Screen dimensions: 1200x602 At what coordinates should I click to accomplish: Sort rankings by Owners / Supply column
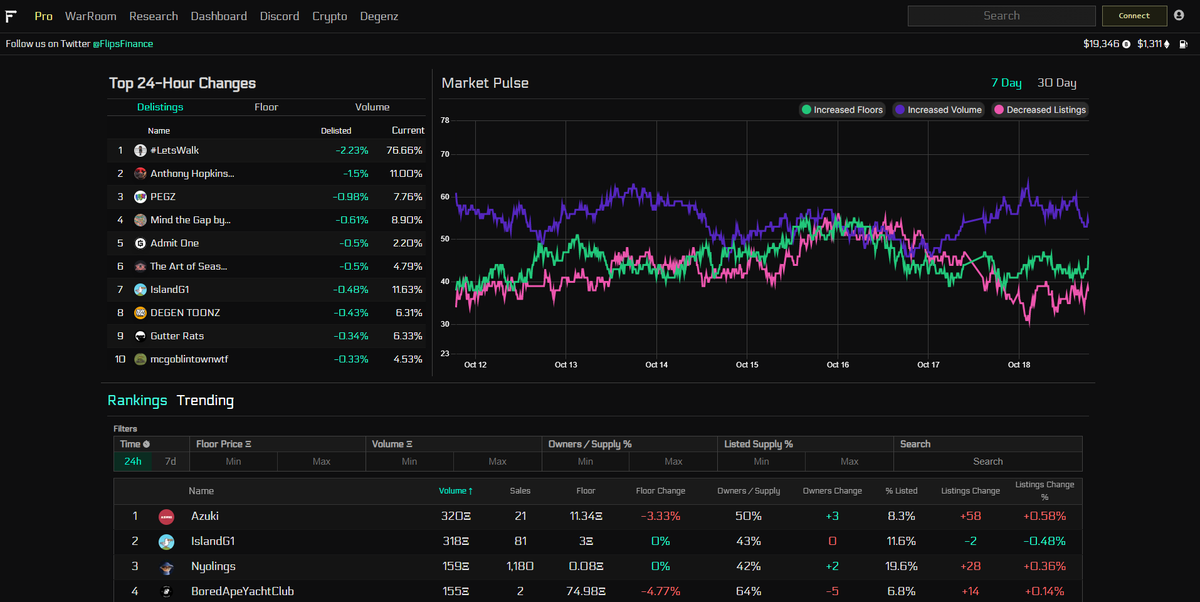coord(749,491)
